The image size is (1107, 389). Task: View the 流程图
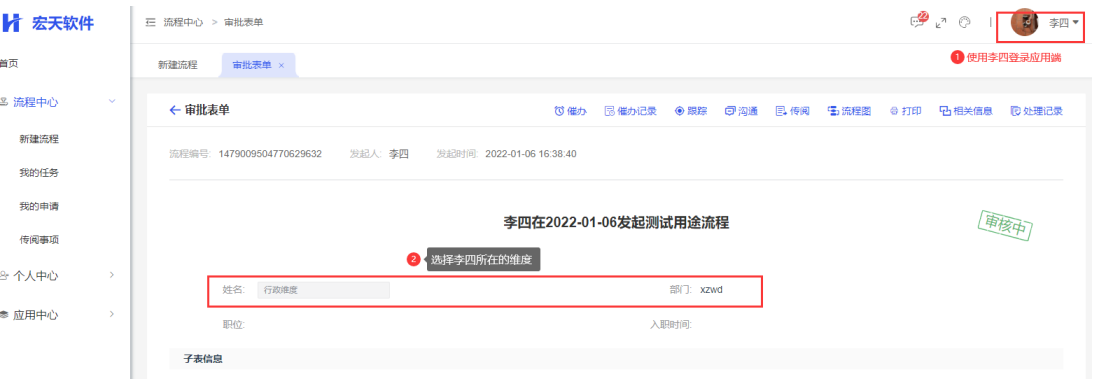pos(849,111)
